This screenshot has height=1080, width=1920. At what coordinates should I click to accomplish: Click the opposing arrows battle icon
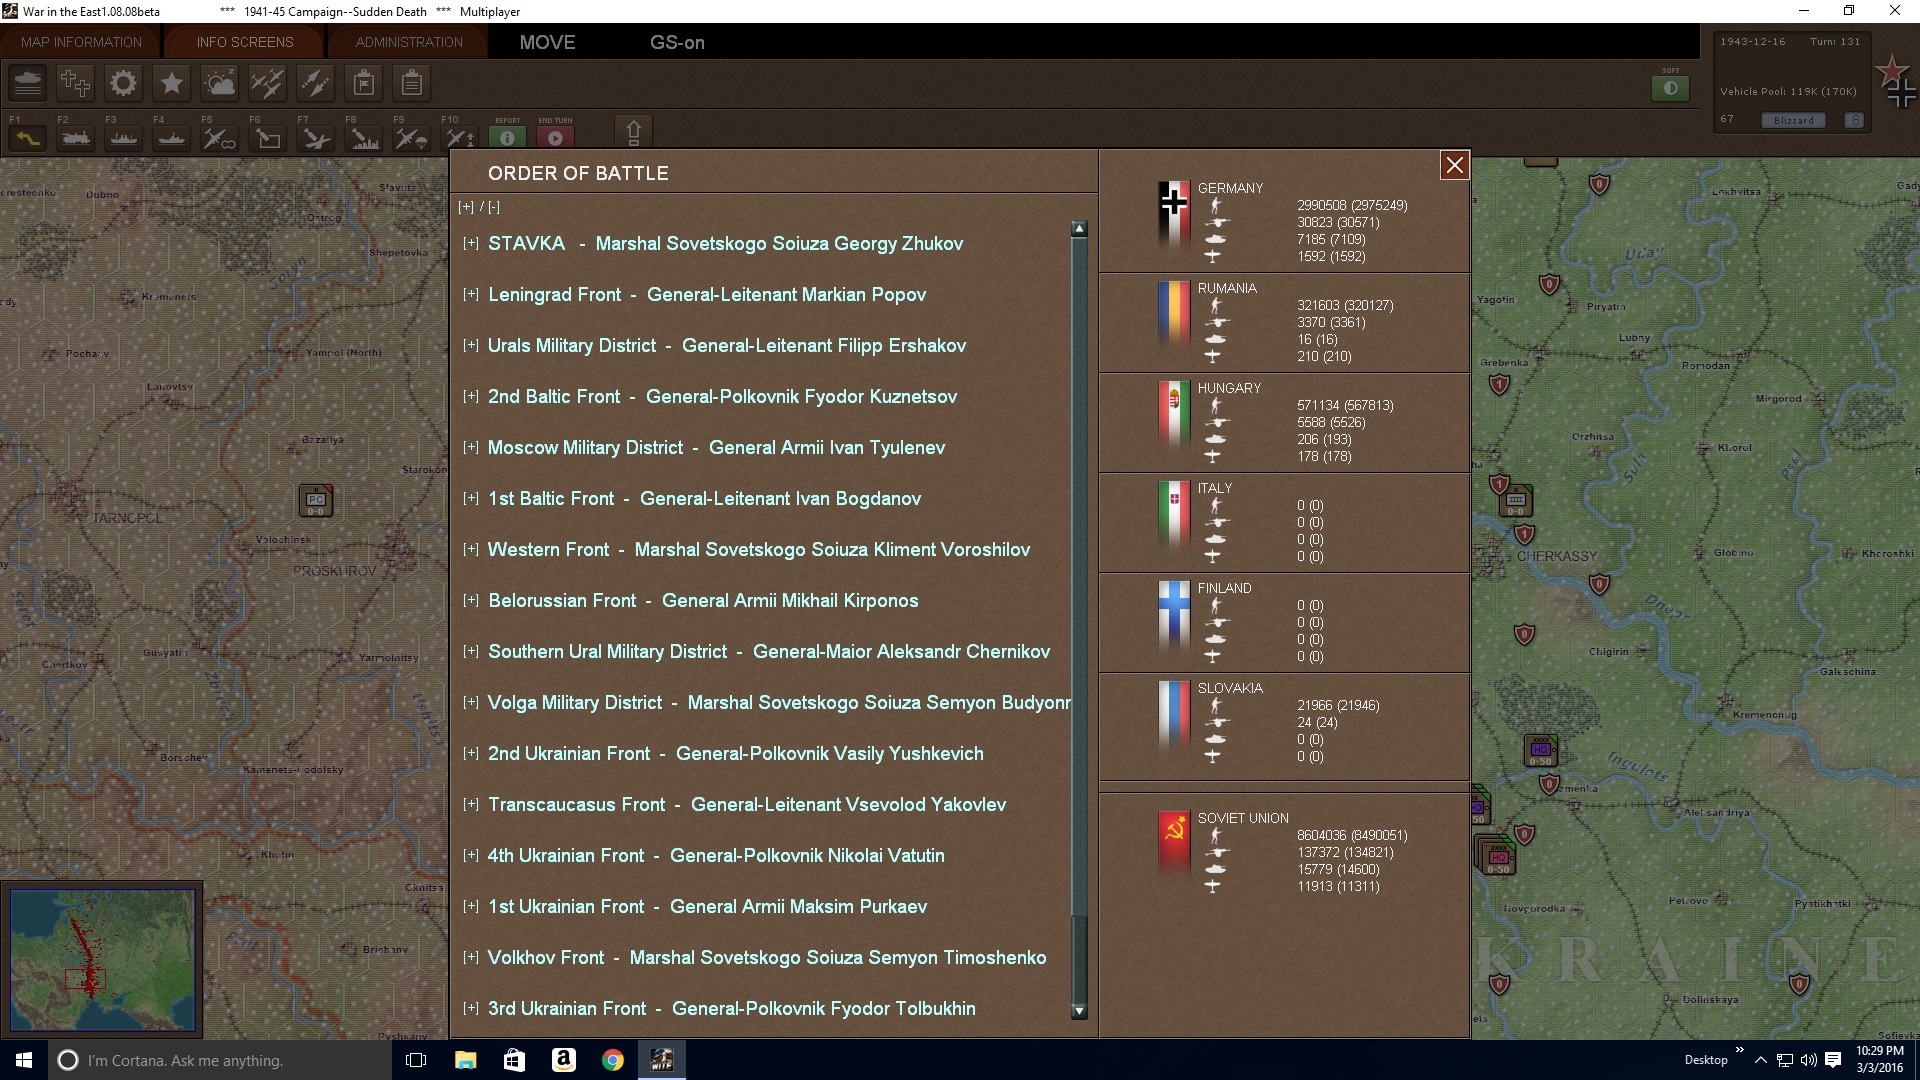(316, 83)
